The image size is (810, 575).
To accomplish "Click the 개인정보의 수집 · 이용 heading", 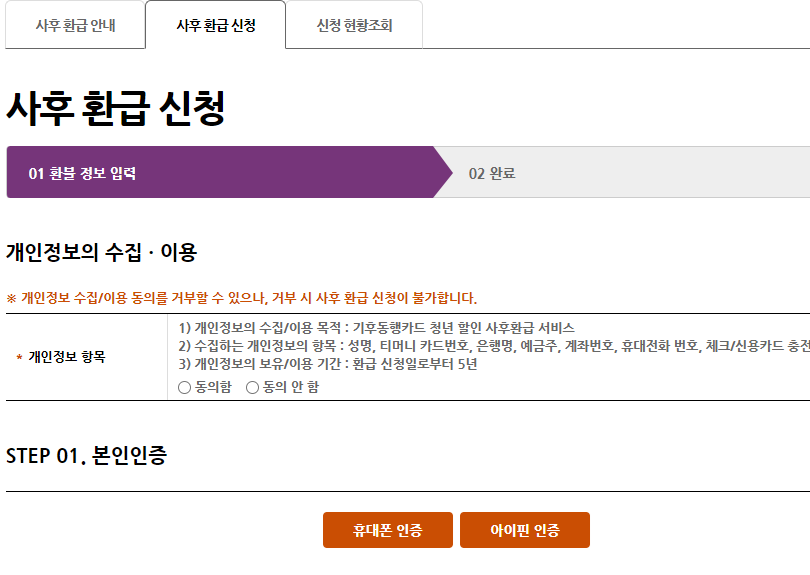I will [101, 253].
